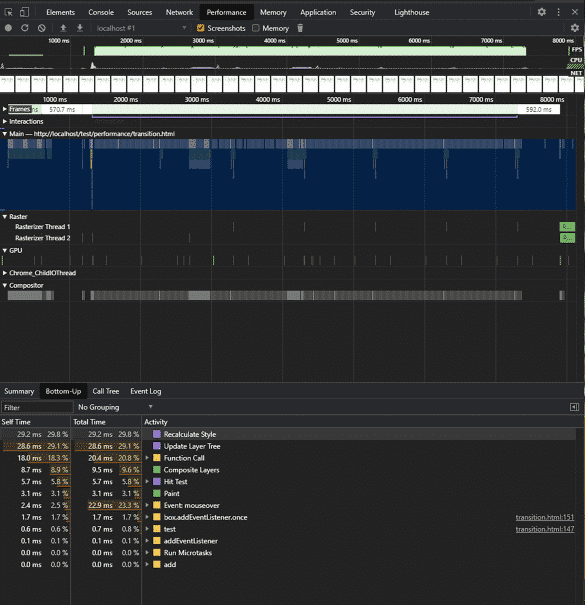Load a profile using the upload icon
Image resolution: width=585 pixels, height=605 pixels.
[x=63, y=28]
